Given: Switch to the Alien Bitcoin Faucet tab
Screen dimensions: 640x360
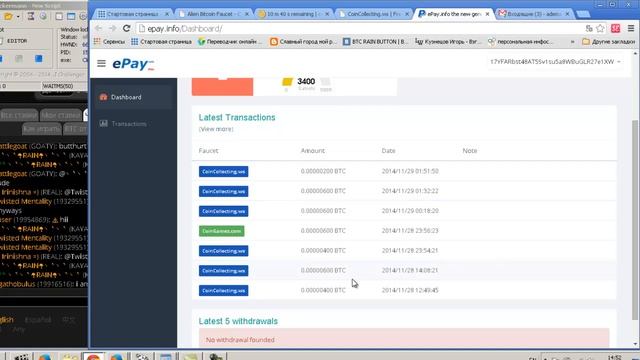Looking at the screenshot, I should click(x=214, y=14).
